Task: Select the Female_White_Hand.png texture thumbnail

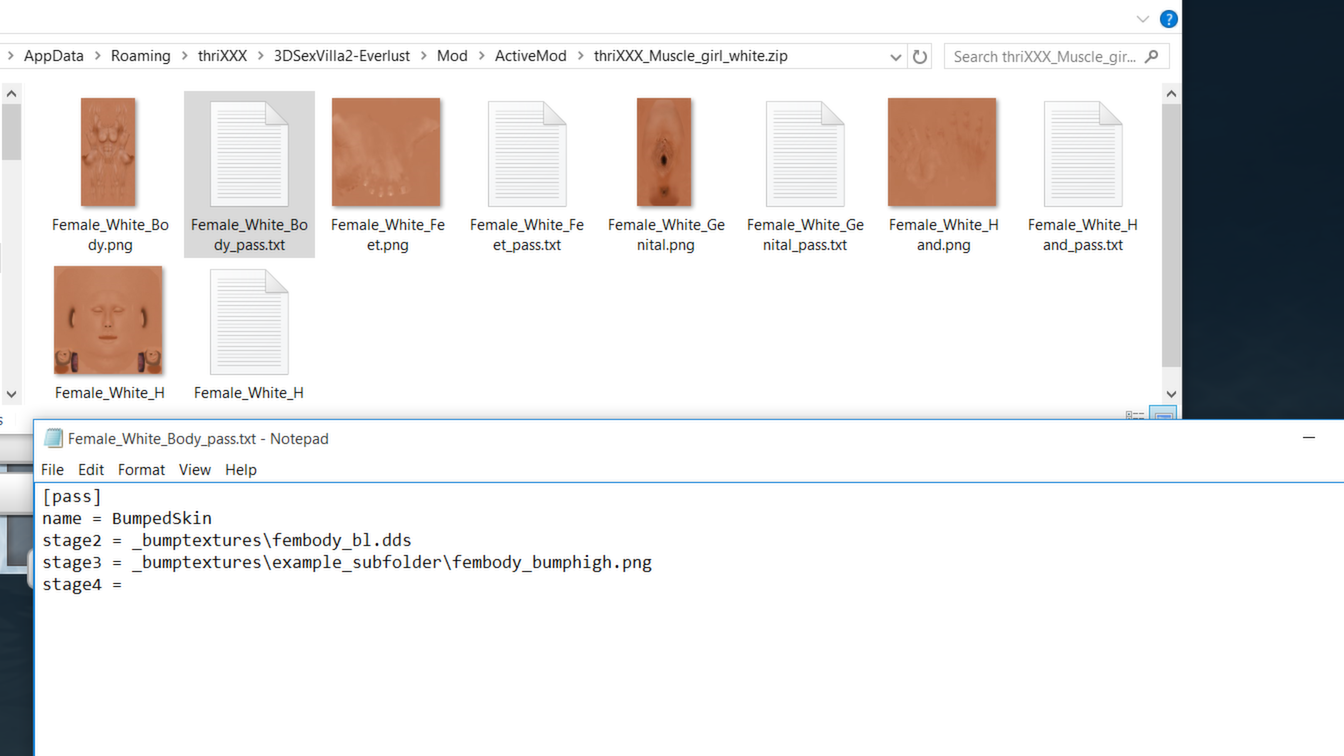Action: [x=942, y=152]
